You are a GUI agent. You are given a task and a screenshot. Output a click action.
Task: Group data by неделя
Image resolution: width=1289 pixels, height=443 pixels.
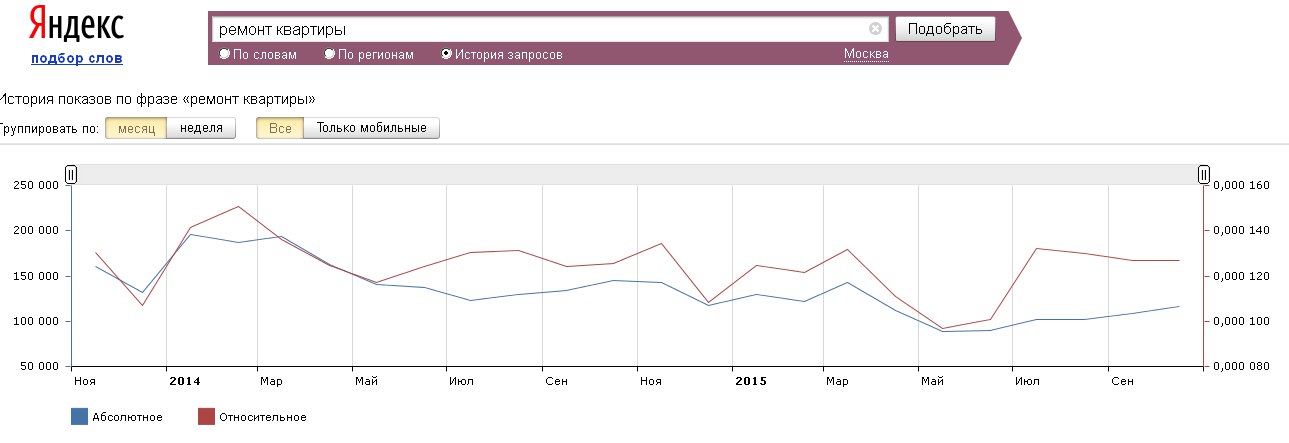[201, 128]
